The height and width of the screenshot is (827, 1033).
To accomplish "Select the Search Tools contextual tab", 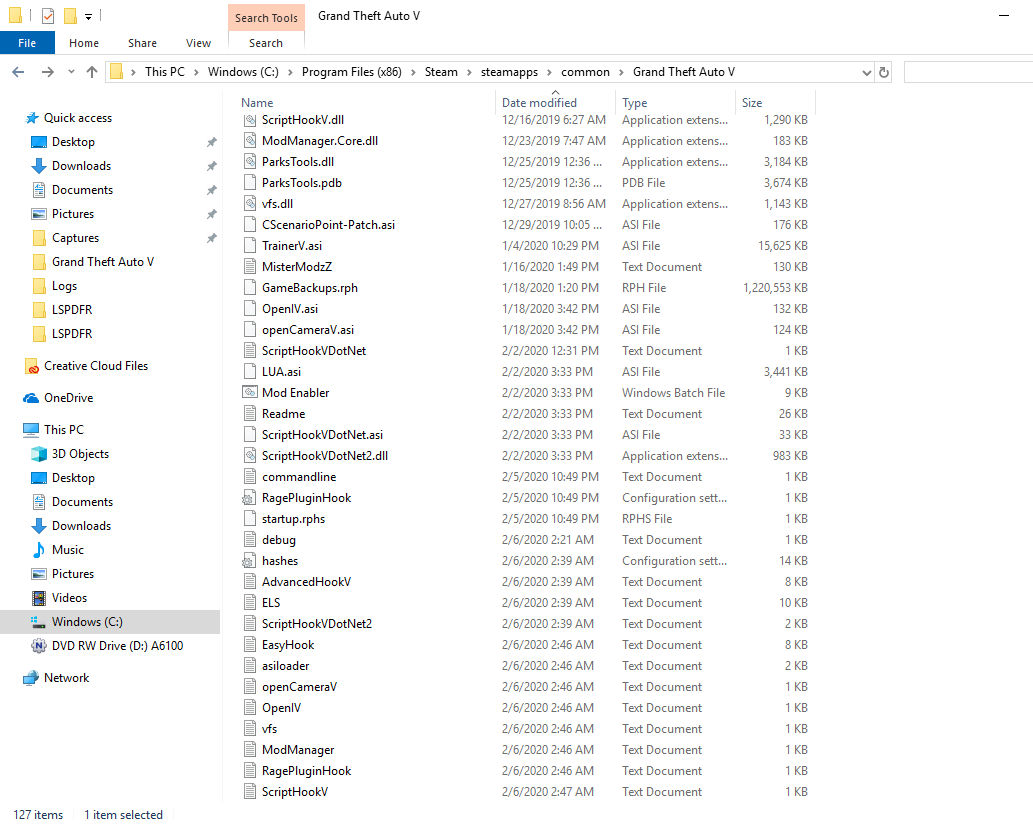I will click(x=266, y=18).
